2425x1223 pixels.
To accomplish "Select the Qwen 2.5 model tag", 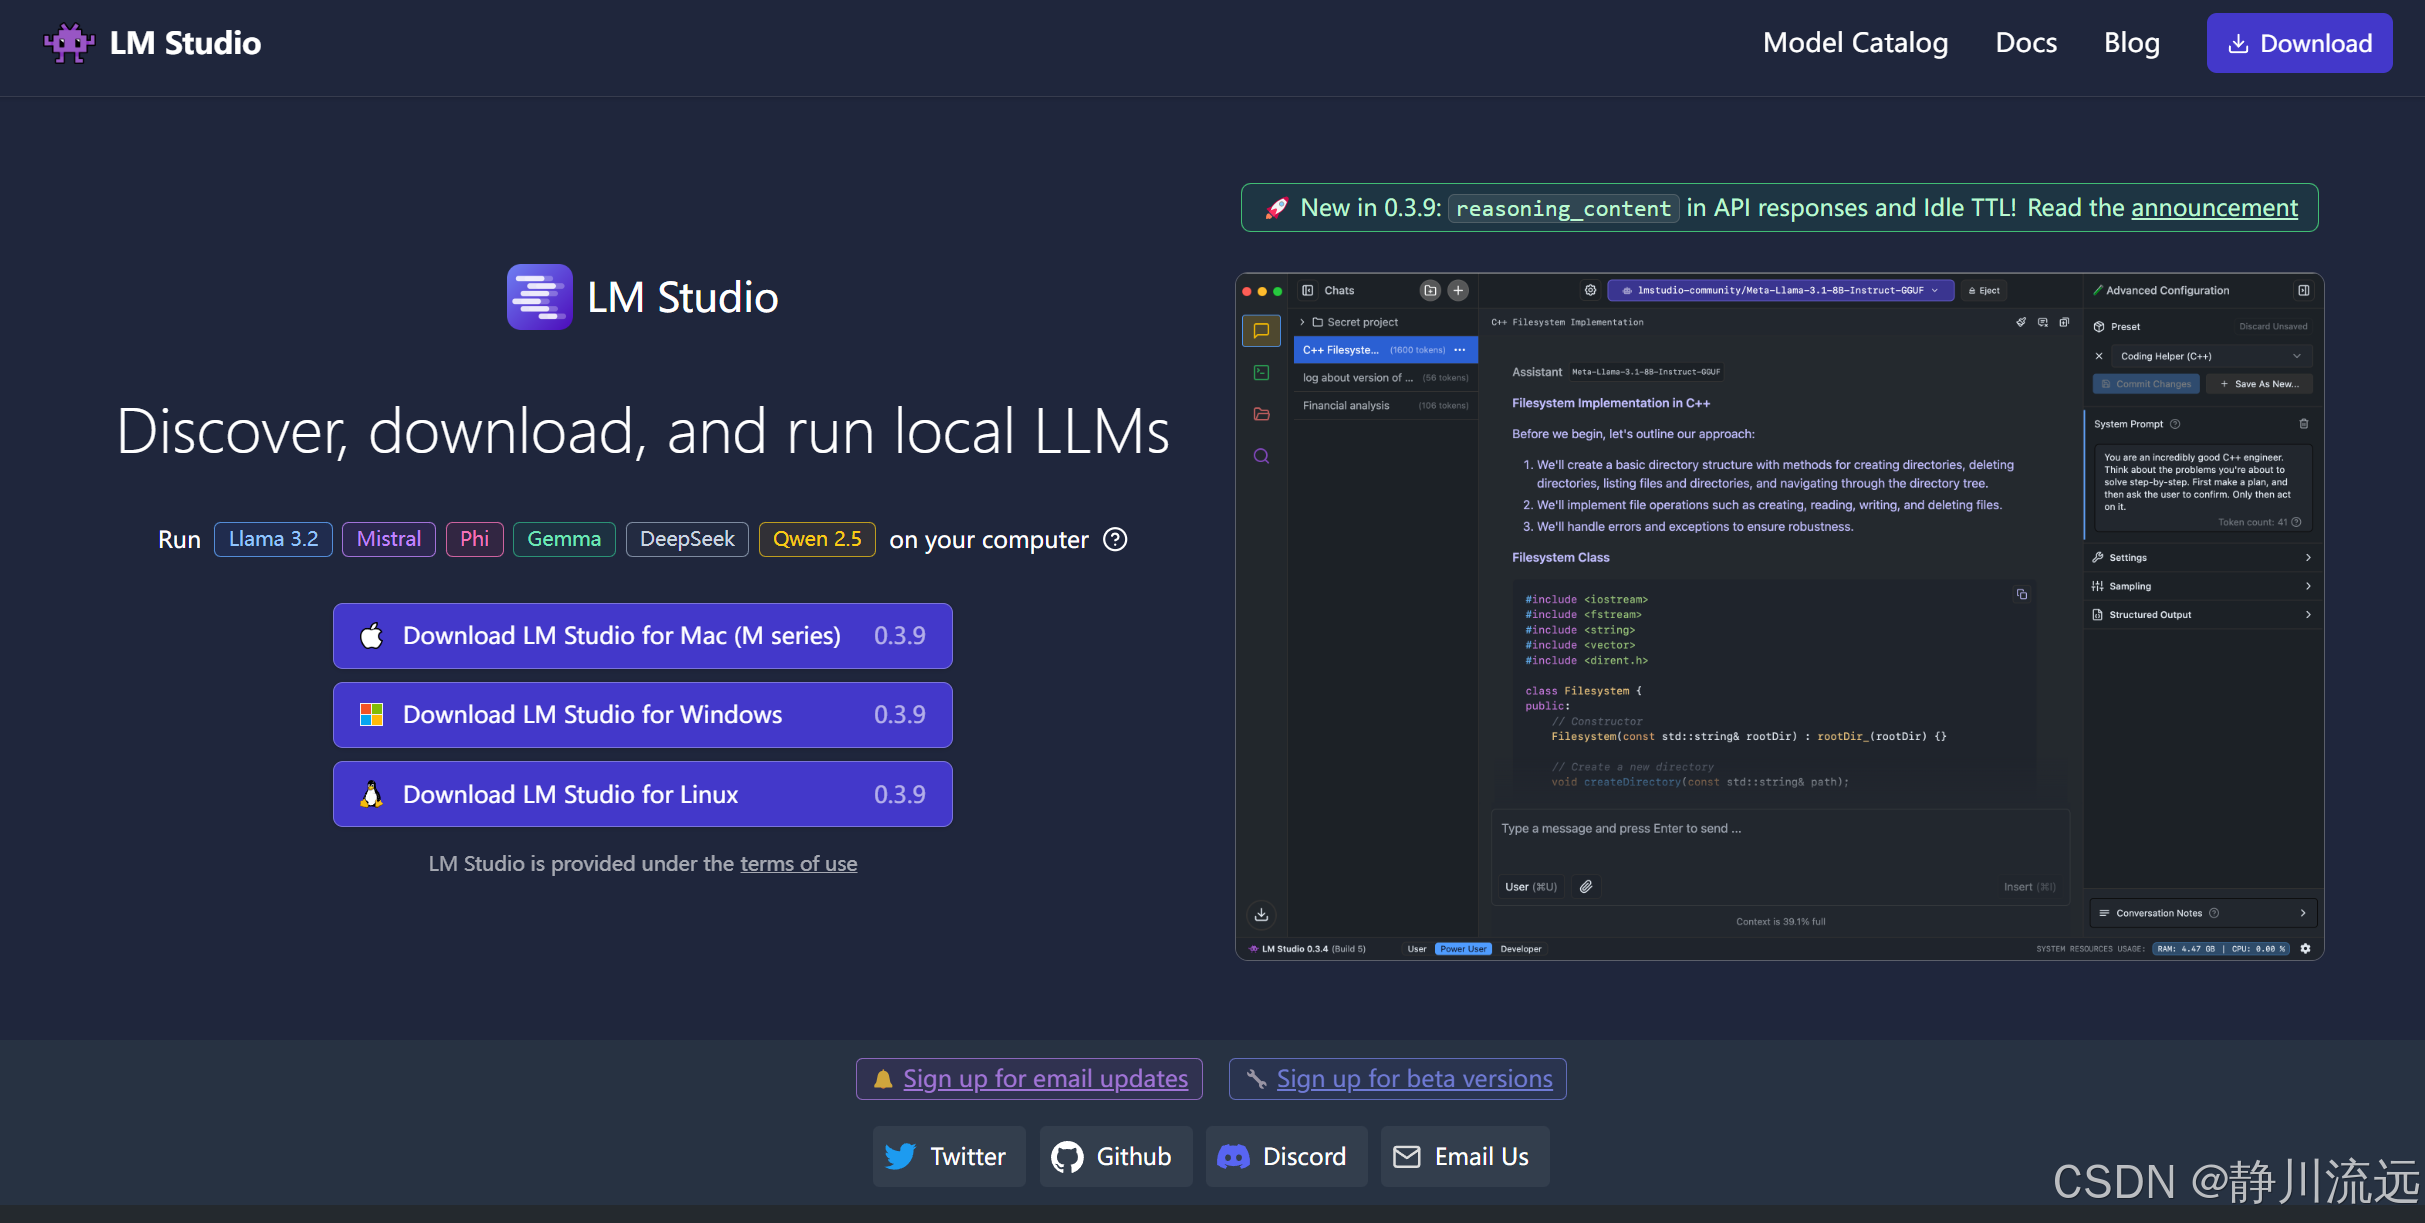I will pos(816,540).
